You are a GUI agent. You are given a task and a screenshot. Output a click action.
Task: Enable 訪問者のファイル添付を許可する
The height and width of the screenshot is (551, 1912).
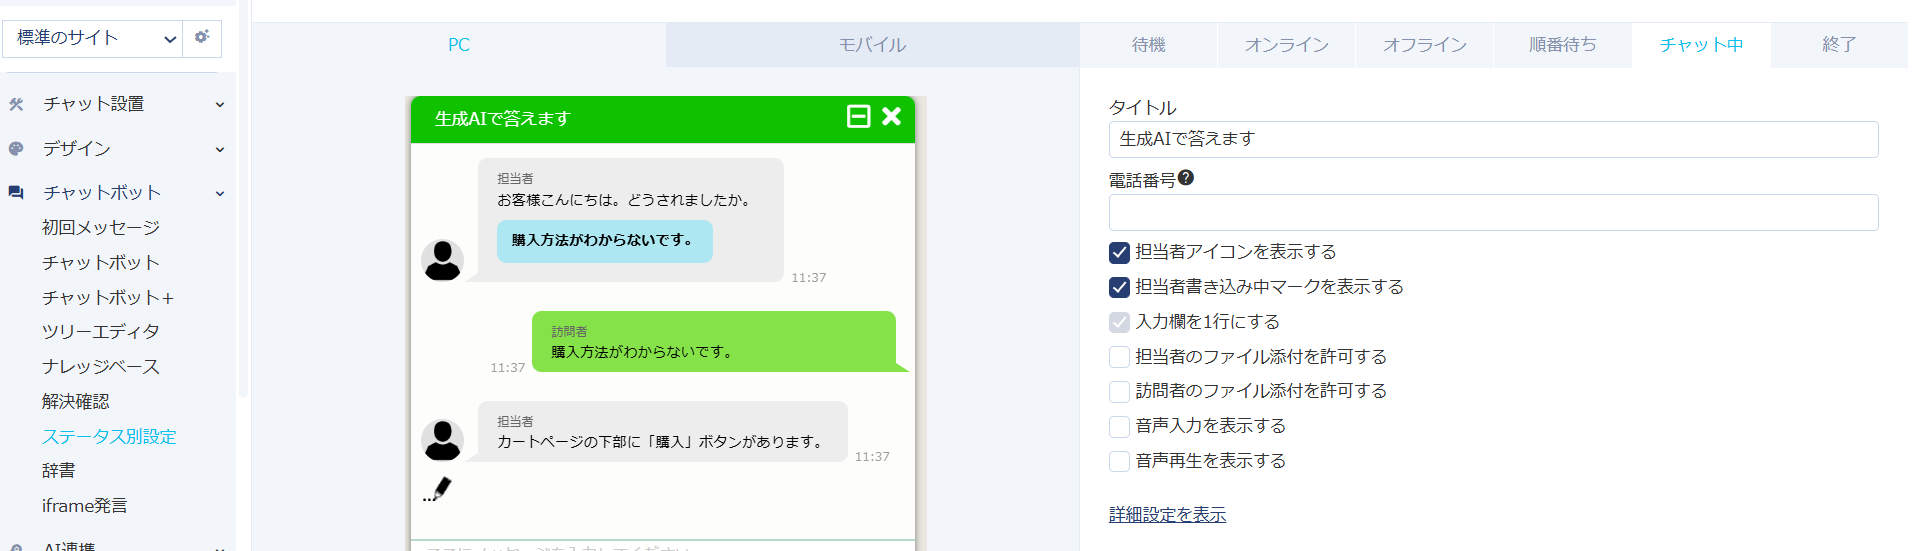[1119, 391]
